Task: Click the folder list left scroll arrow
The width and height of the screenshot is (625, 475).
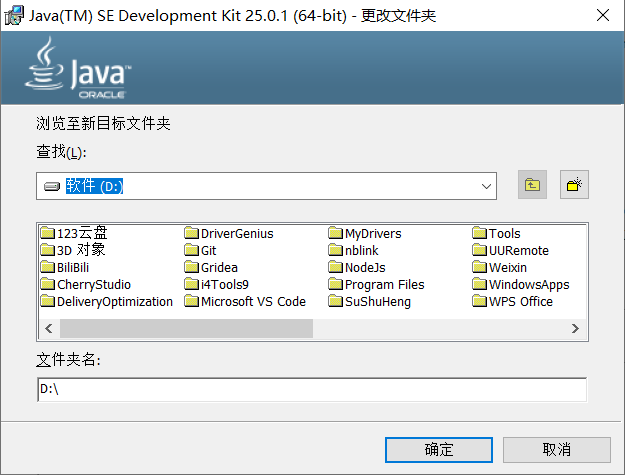Action: [47, 328]
